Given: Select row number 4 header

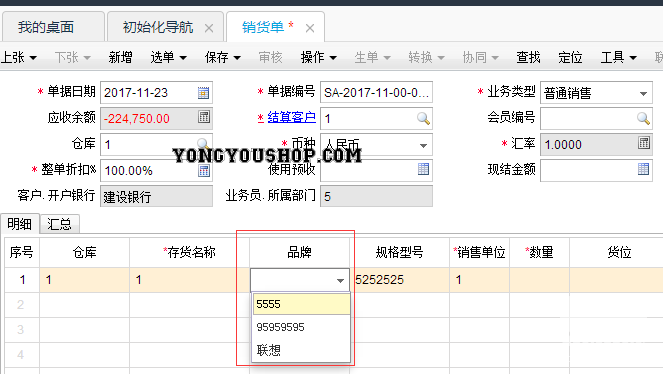Looking at the screenshot, I should pyautogui.click(x=21, y=355).
